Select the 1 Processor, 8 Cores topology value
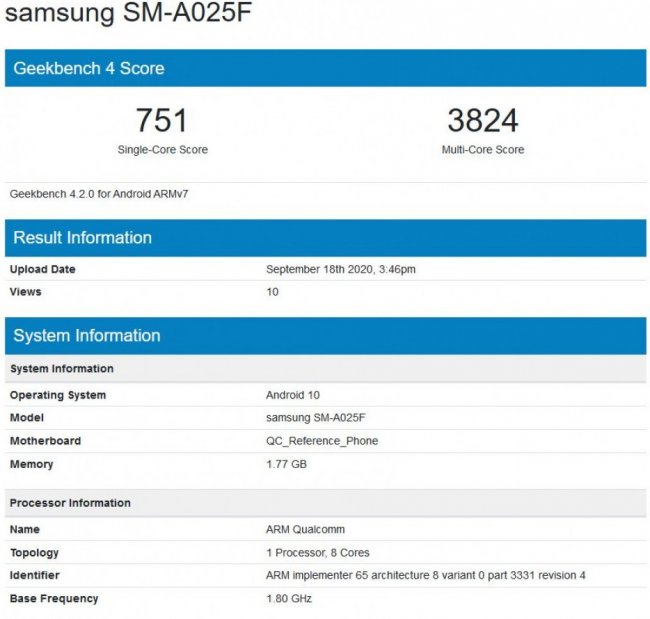The width and height of the screenshot is (650, 619). click(316, 552)
